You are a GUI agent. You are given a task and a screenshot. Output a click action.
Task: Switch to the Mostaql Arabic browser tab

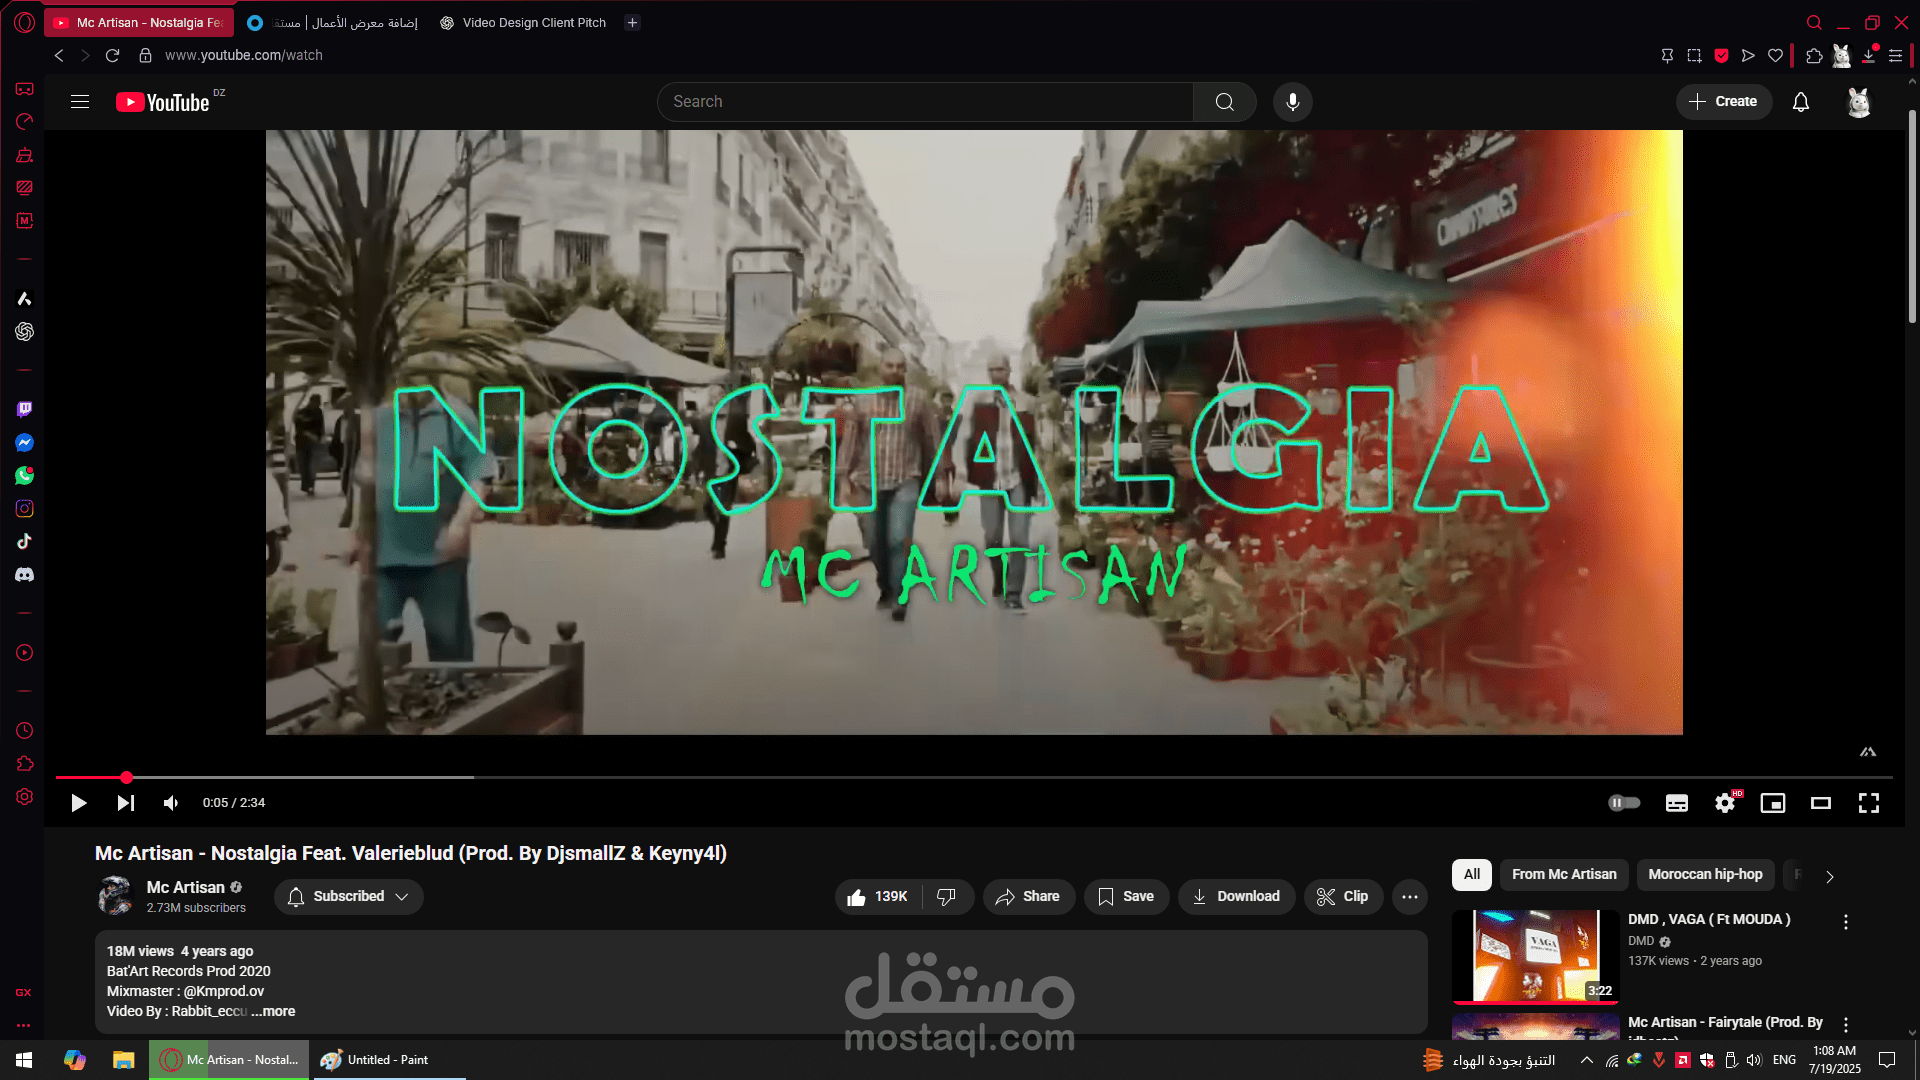[x=333, y=22]
